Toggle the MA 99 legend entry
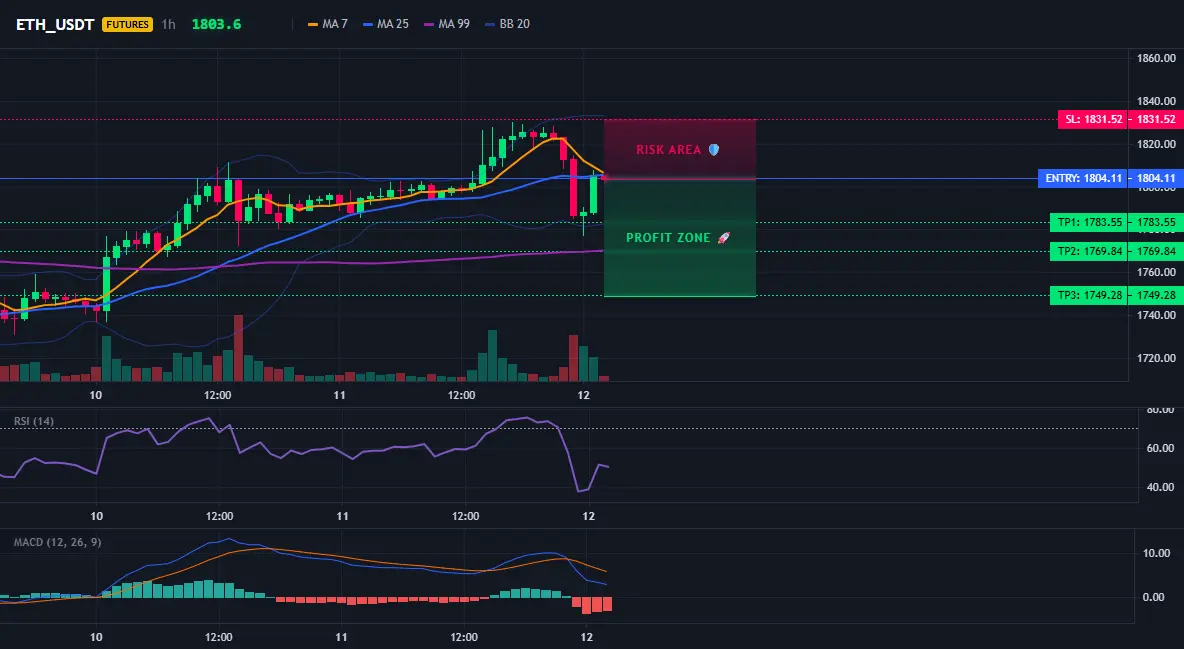The height and width of the screenshot is (649, 1184). (x=447, y=24)
